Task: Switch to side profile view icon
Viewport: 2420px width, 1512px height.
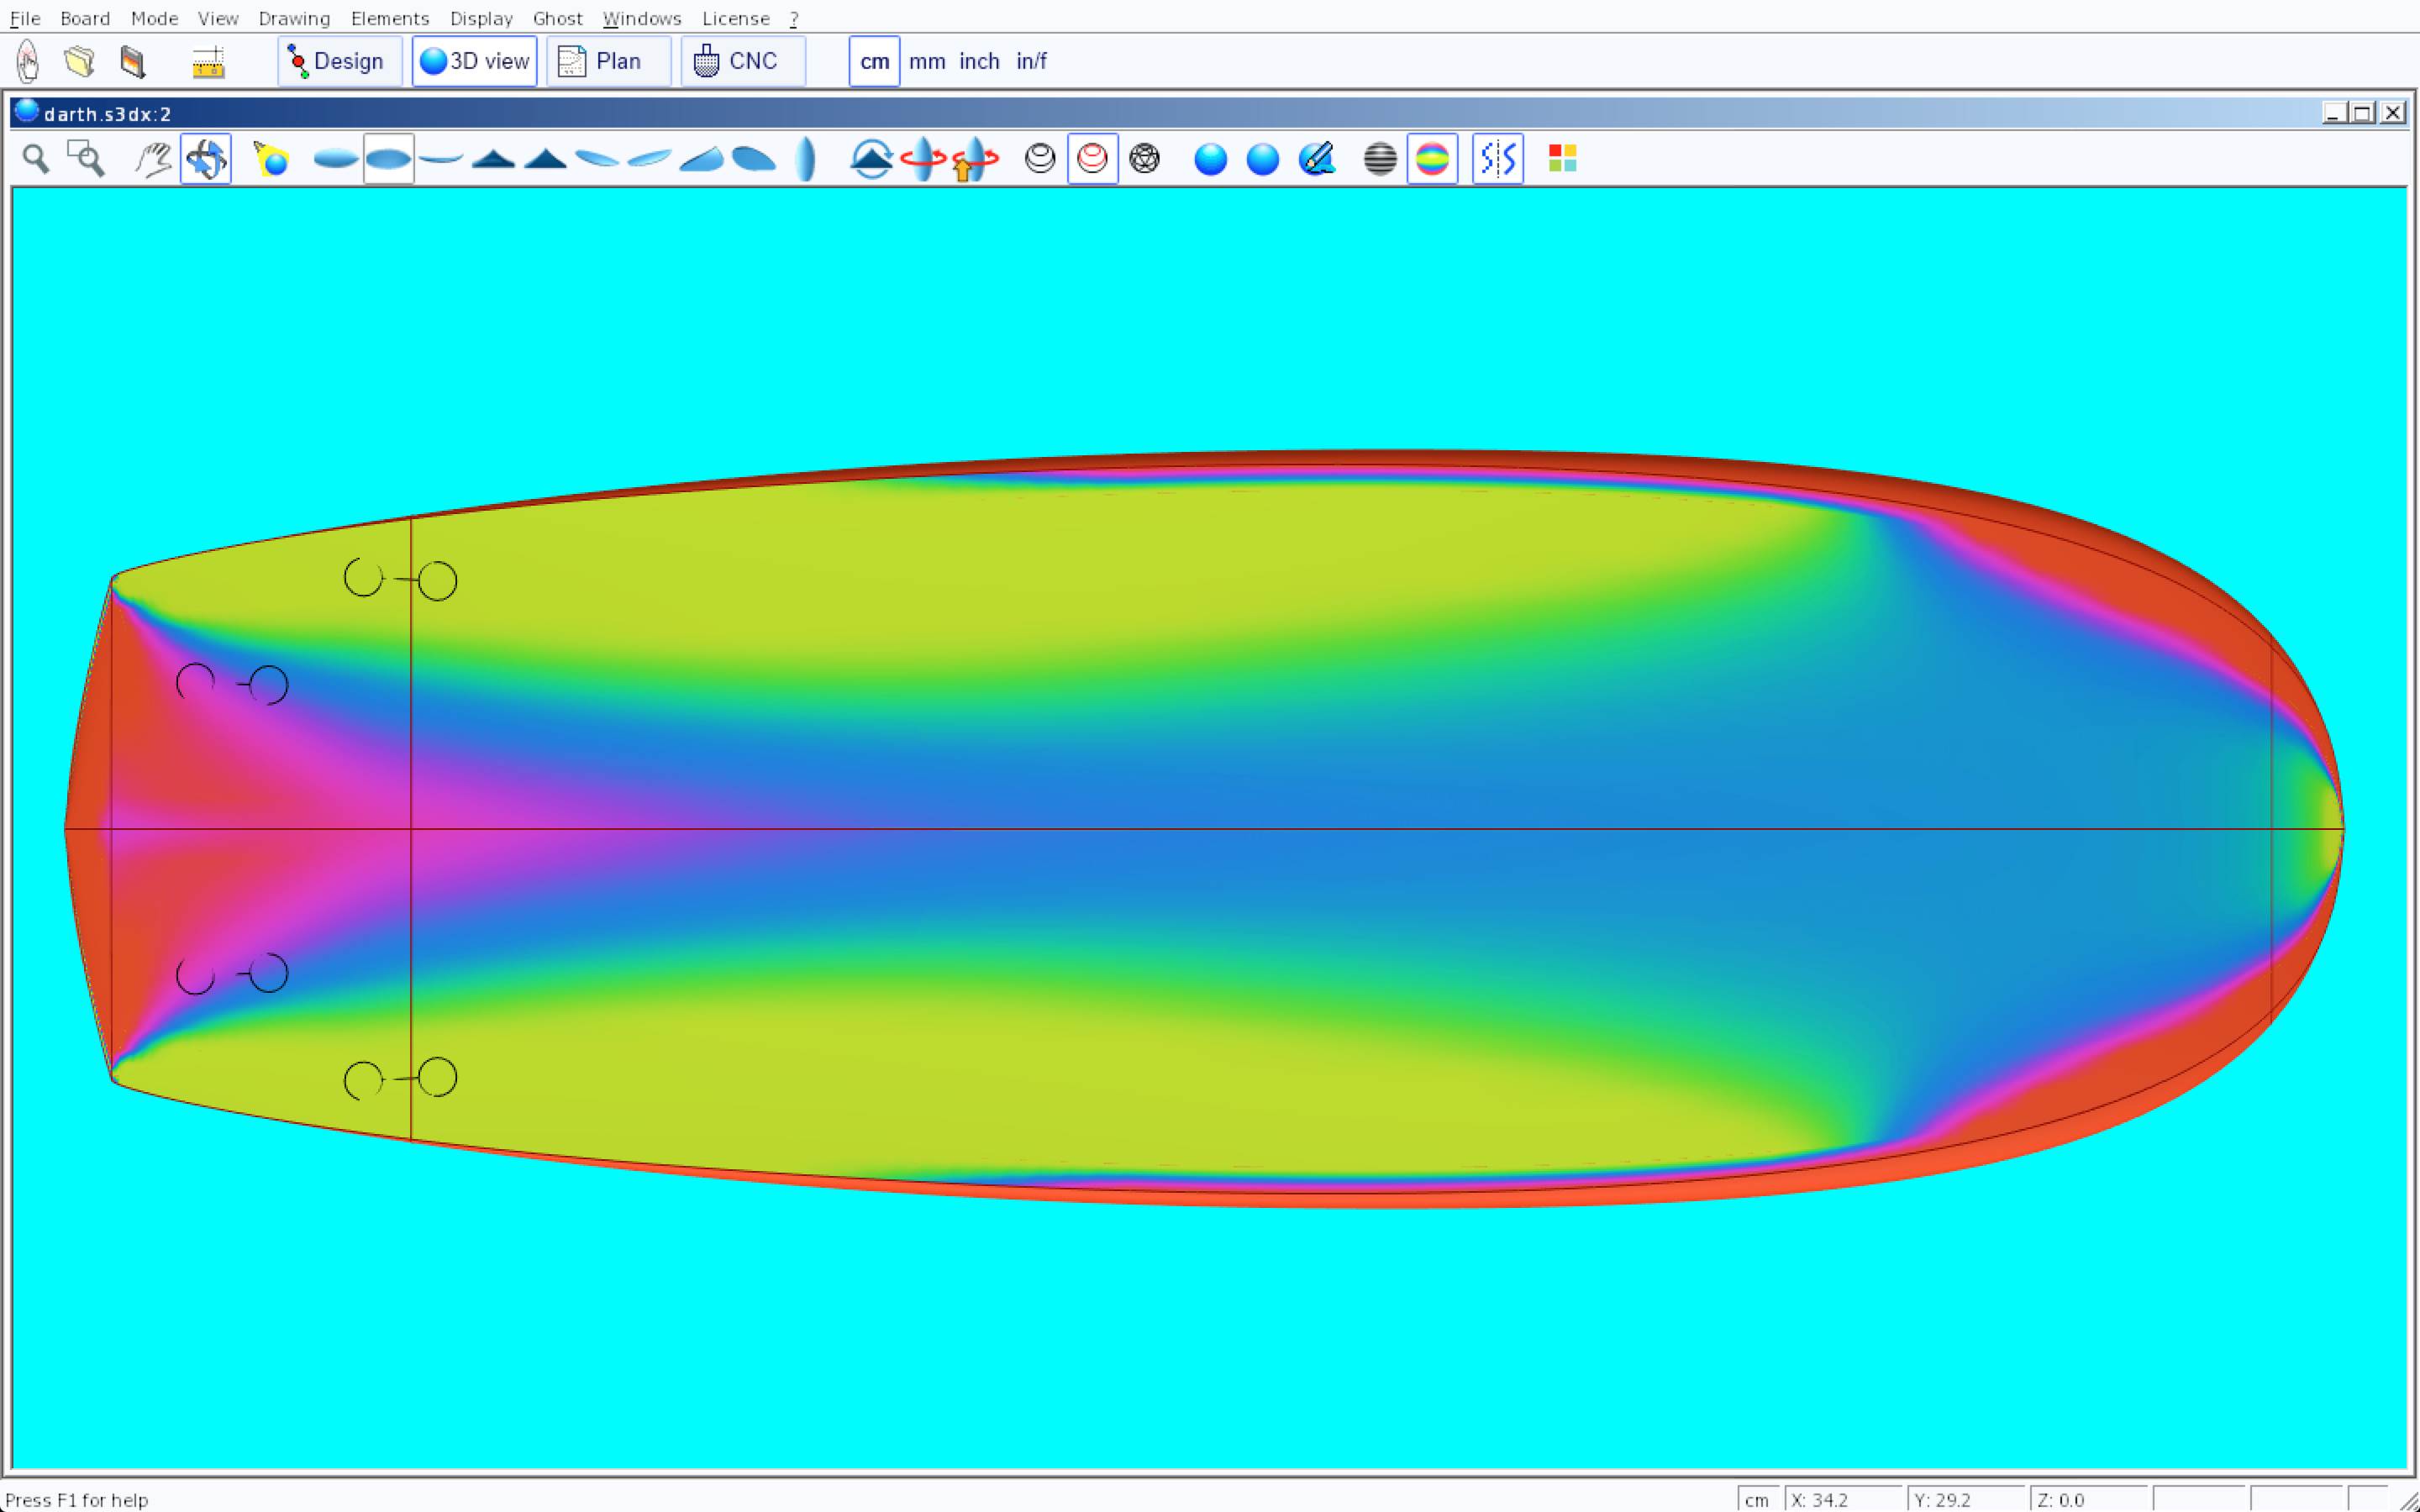Action: (x=441, y=159)
